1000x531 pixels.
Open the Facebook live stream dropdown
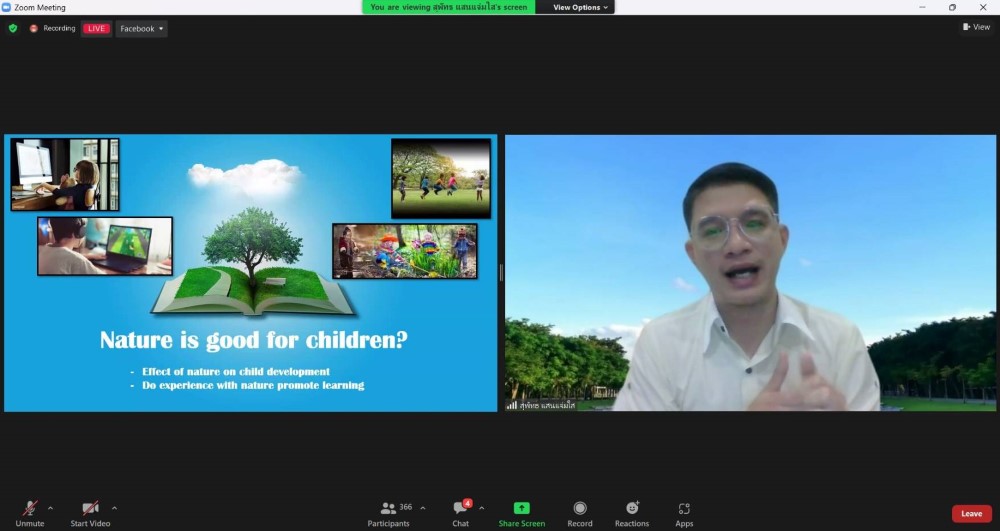pyautogui.click(x=141, y=28)
